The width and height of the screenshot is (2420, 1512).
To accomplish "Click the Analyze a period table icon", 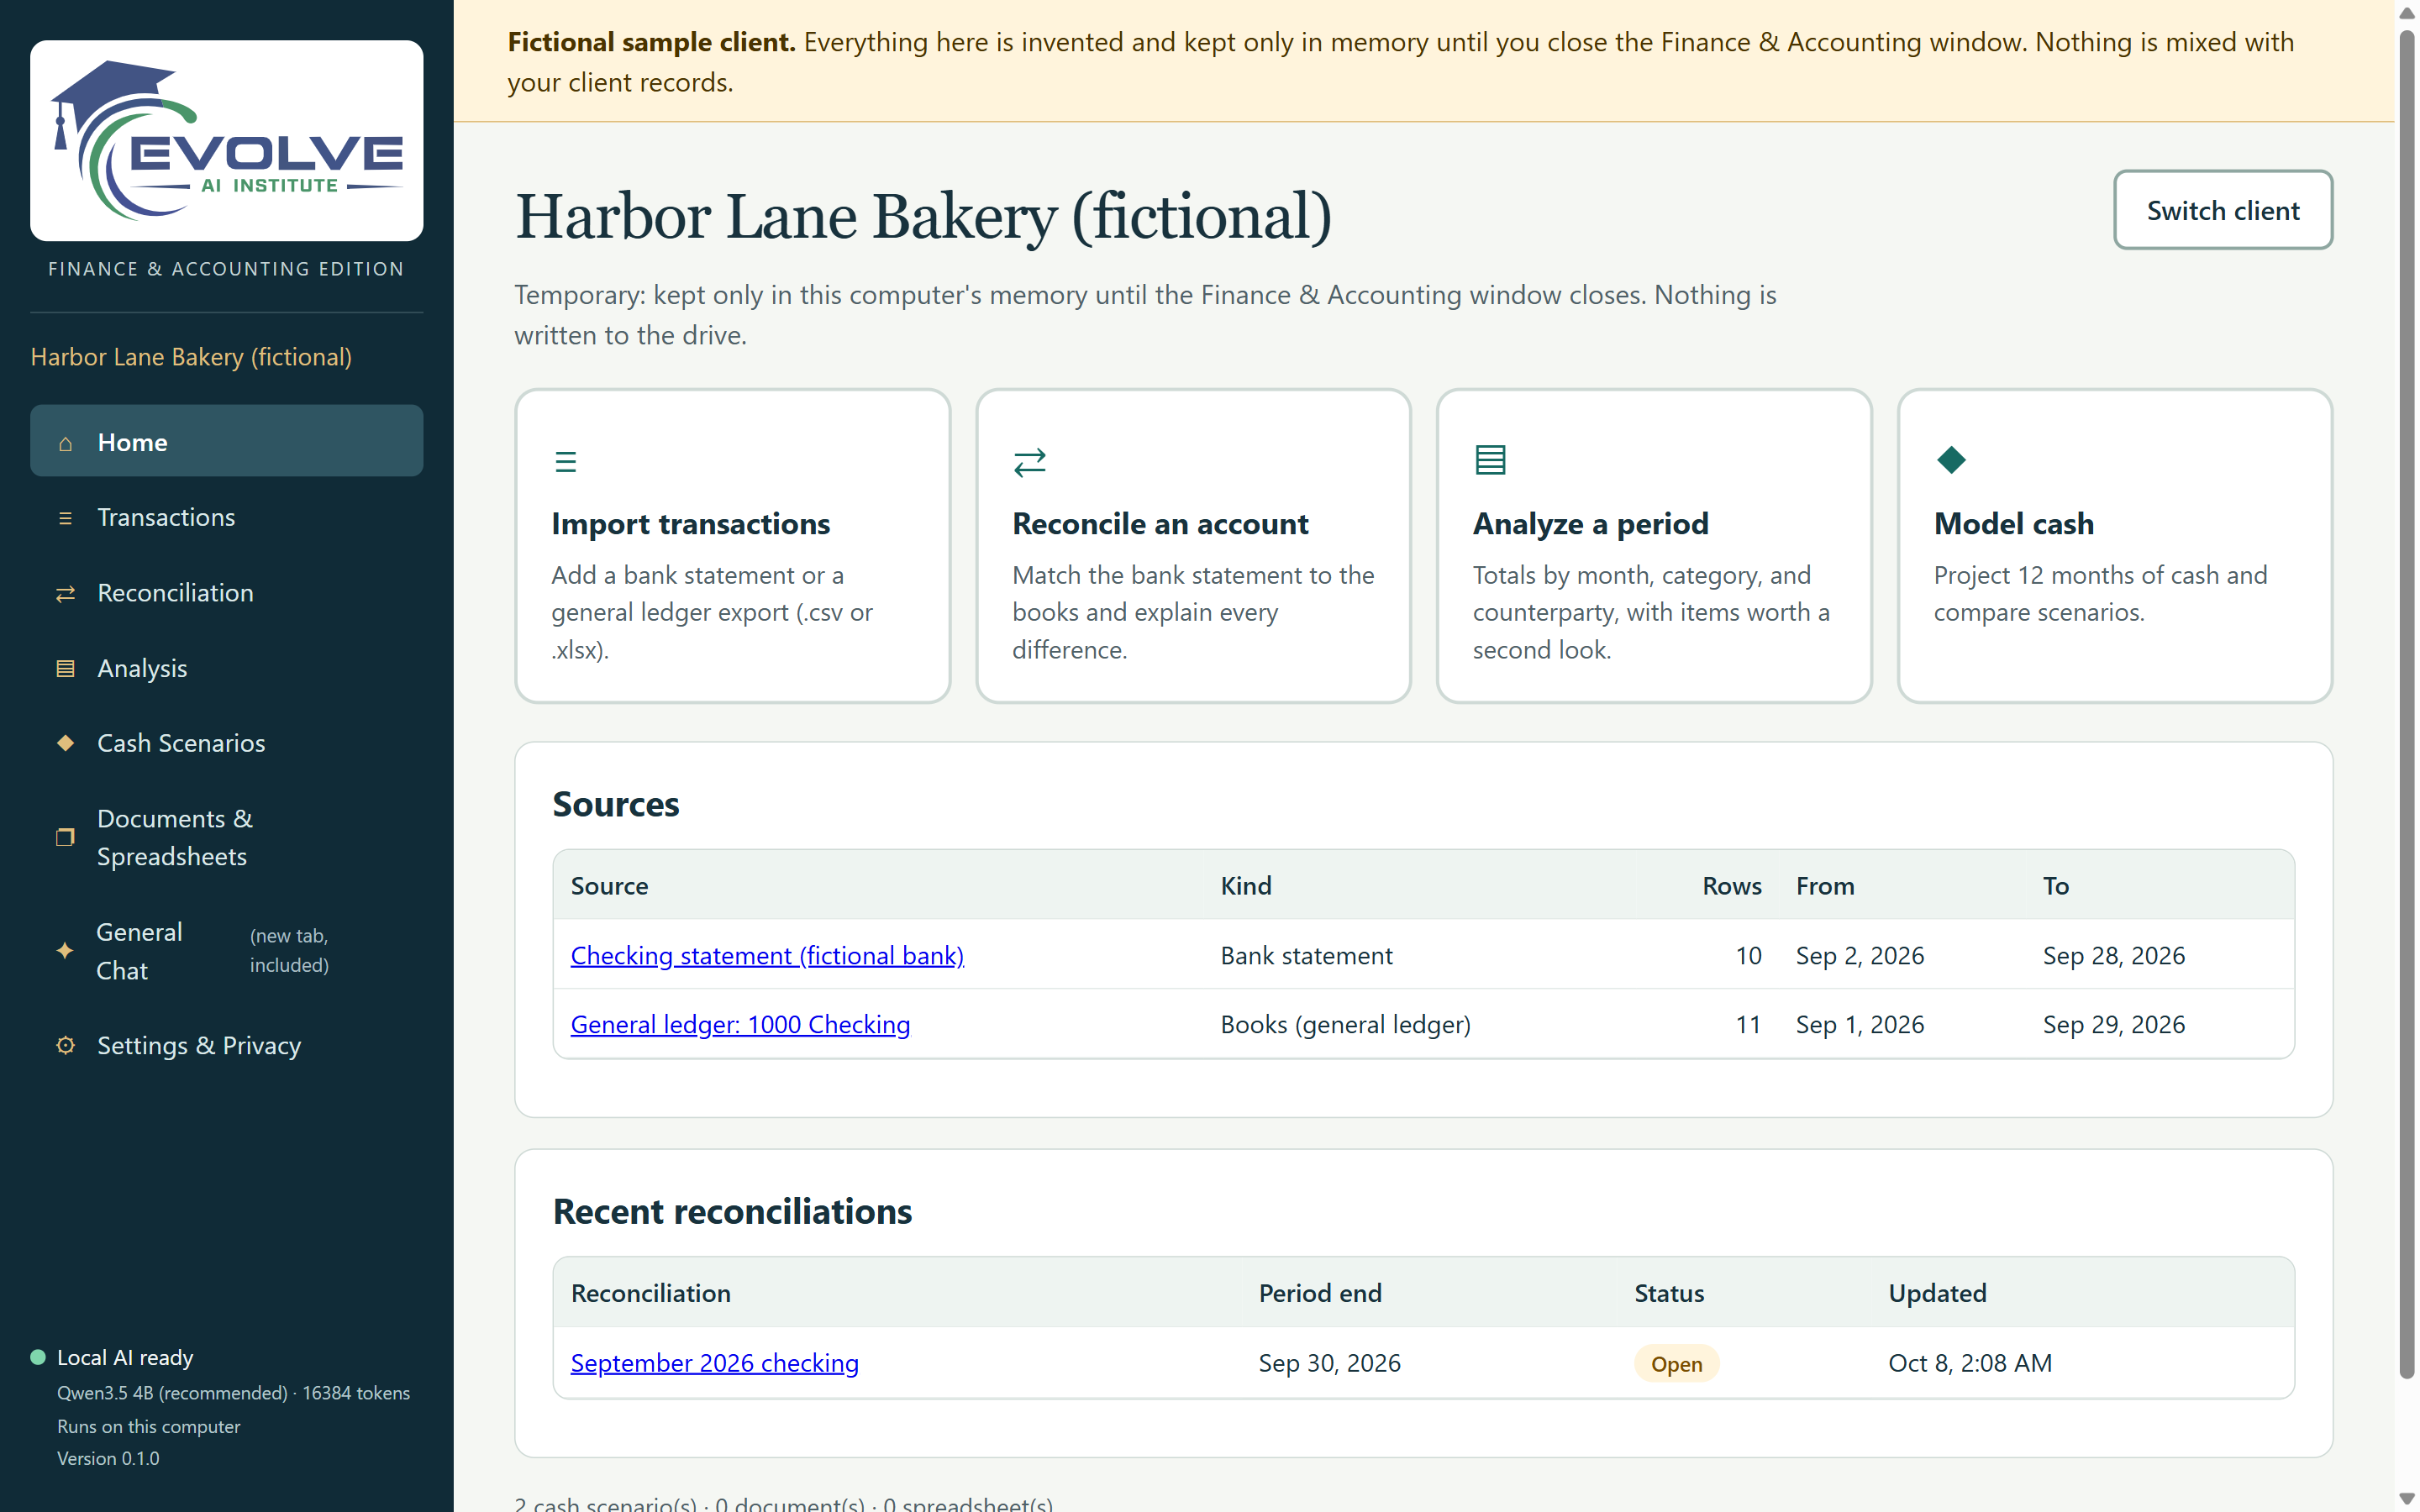I will [x=1490, y=460].
